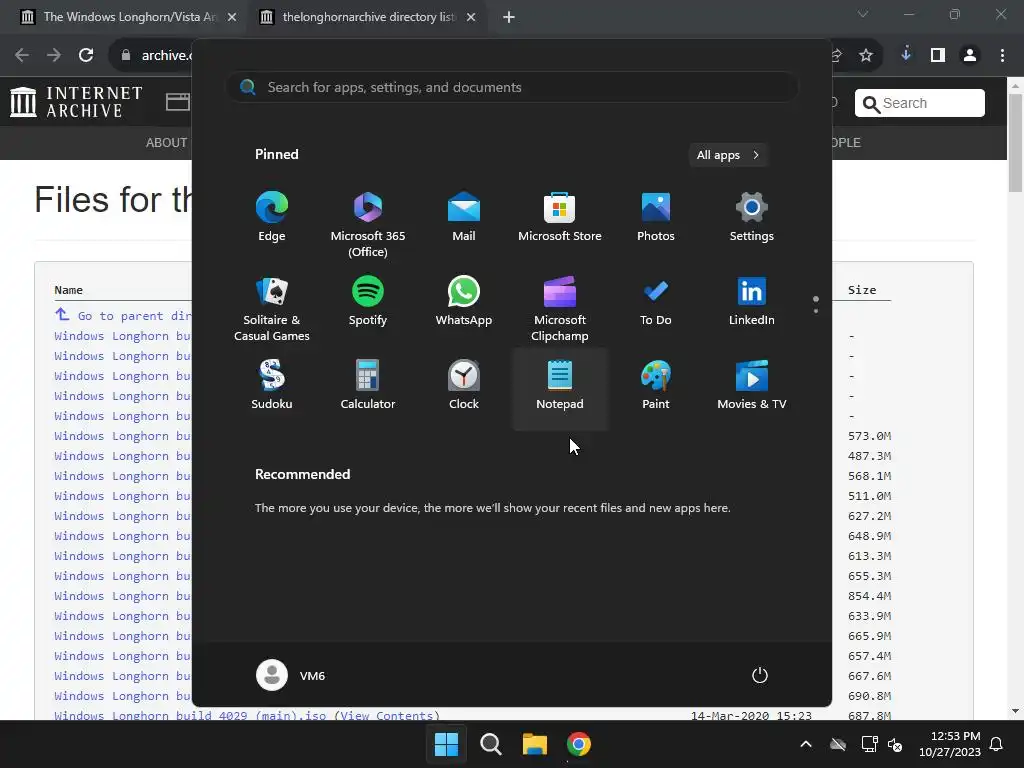Switch to thelonghornarchive directory listing tab
Image resolution: width=1024 pixels, height=768 pixels.
[369, 17]
